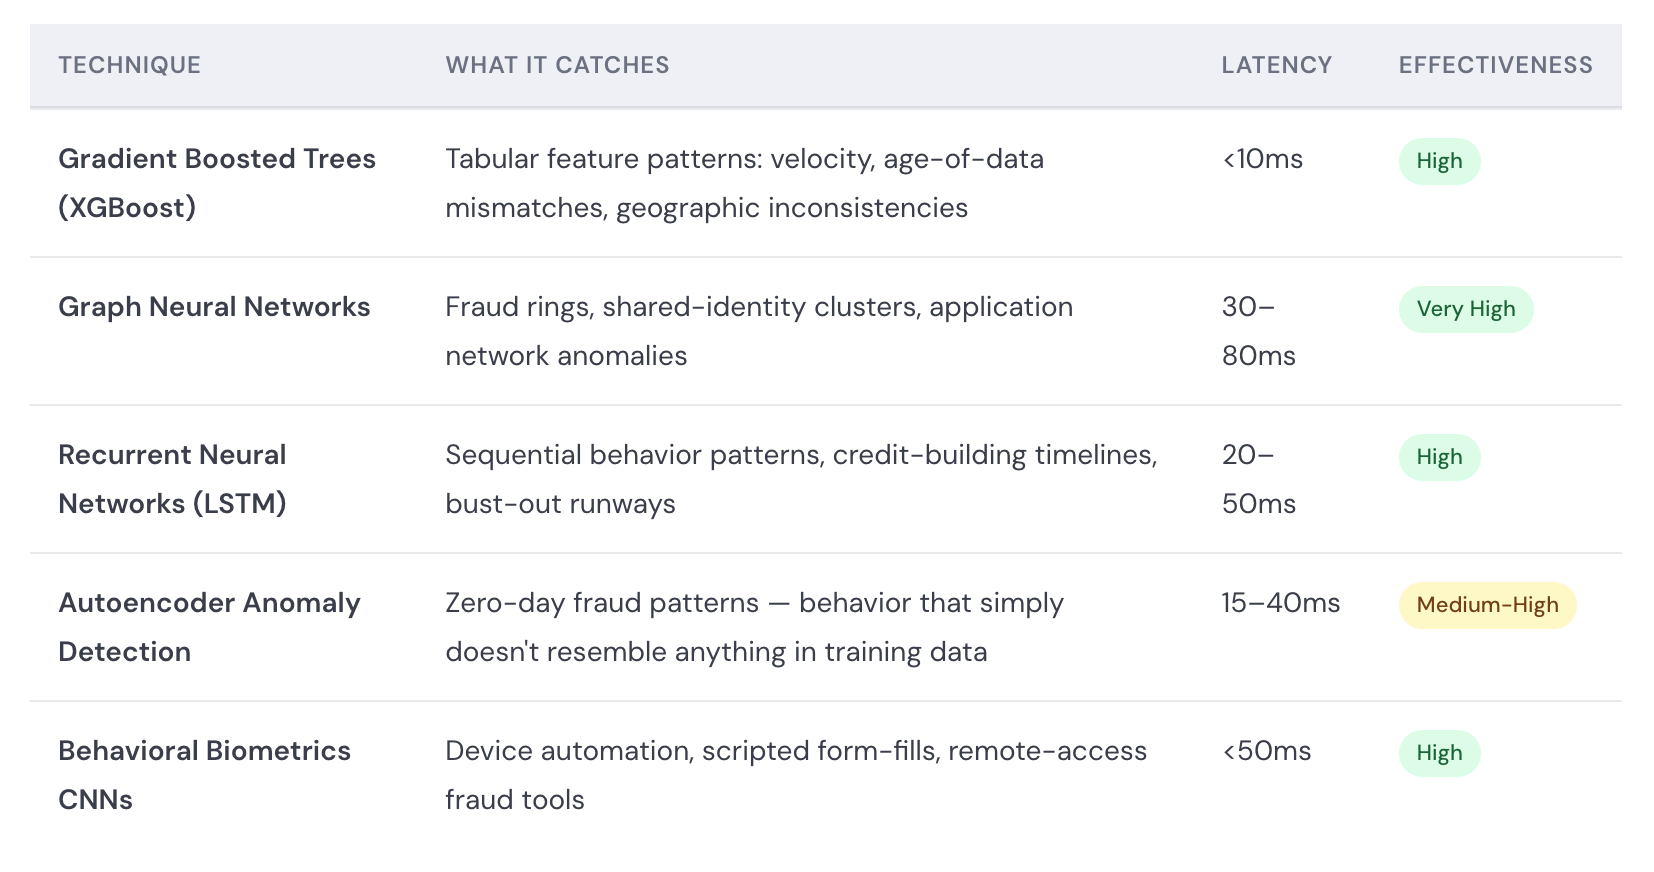Click the WHAT IT CATCHES column header
The height and width of the screenshot is (872, 1654).
557,65
